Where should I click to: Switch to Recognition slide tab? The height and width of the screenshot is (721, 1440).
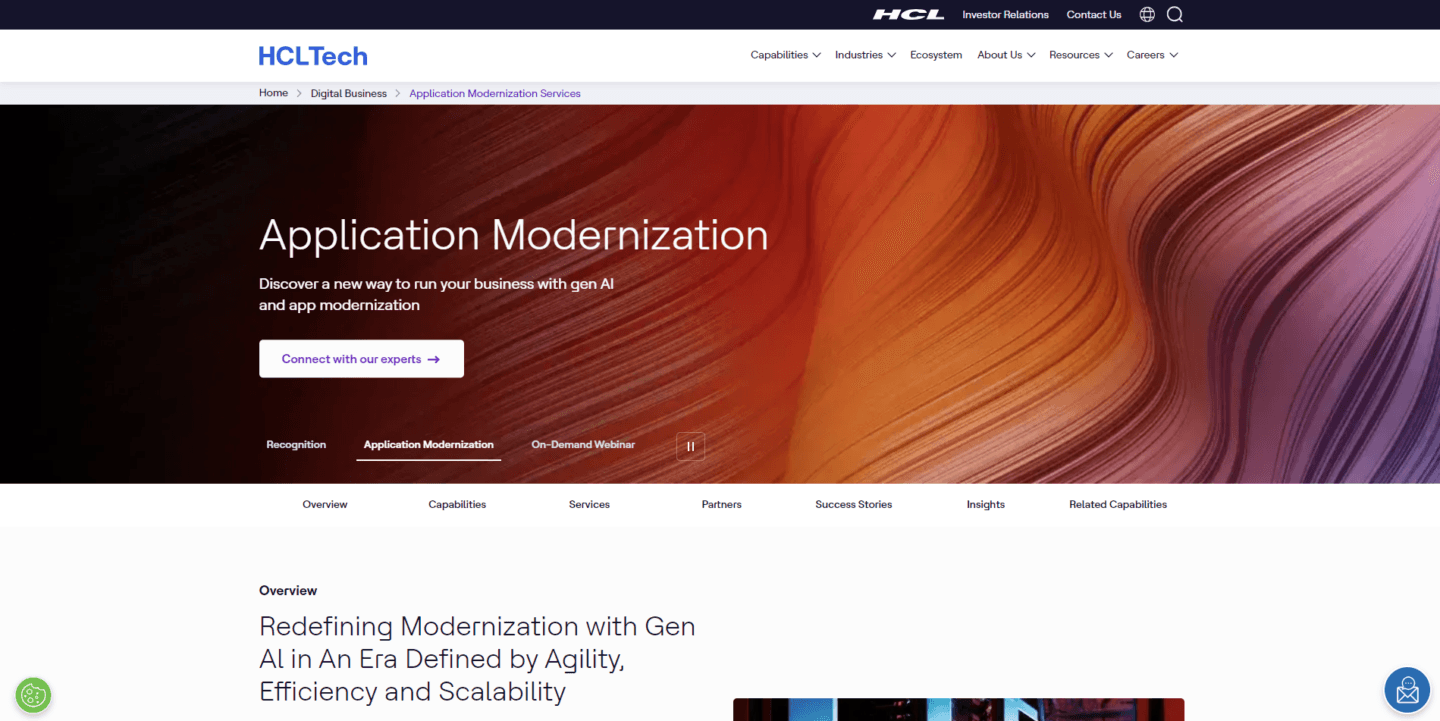tap(296, 444)
